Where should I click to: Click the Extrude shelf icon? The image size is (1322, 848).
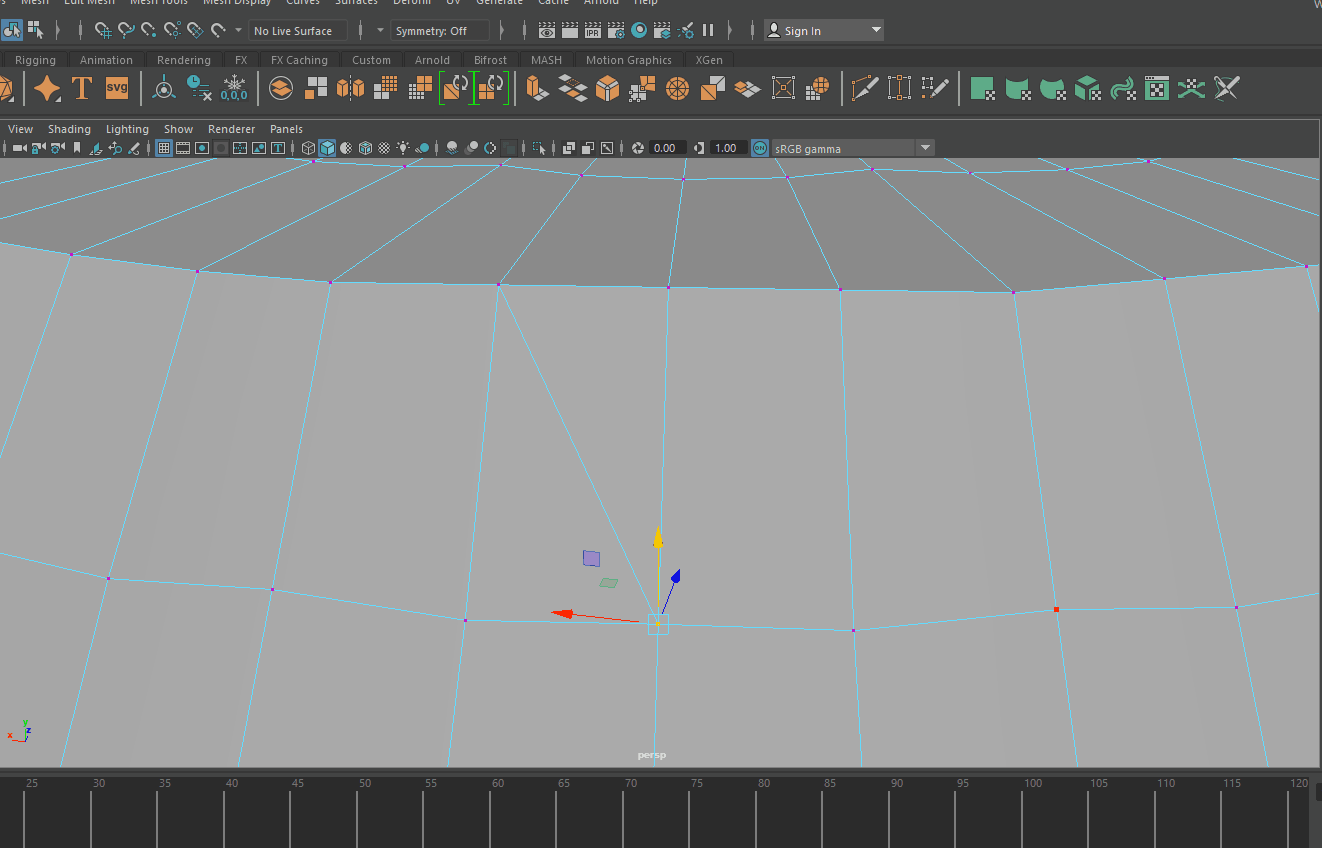(538, 89)
